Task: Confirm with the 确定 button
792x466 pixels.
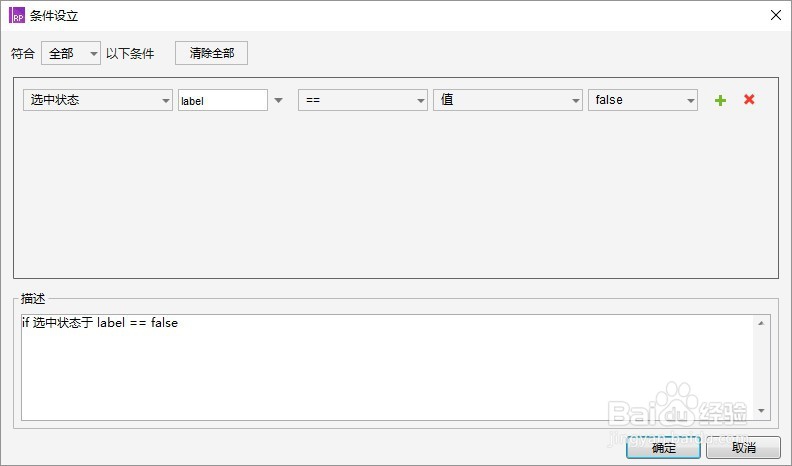Action: coord(663,447)
